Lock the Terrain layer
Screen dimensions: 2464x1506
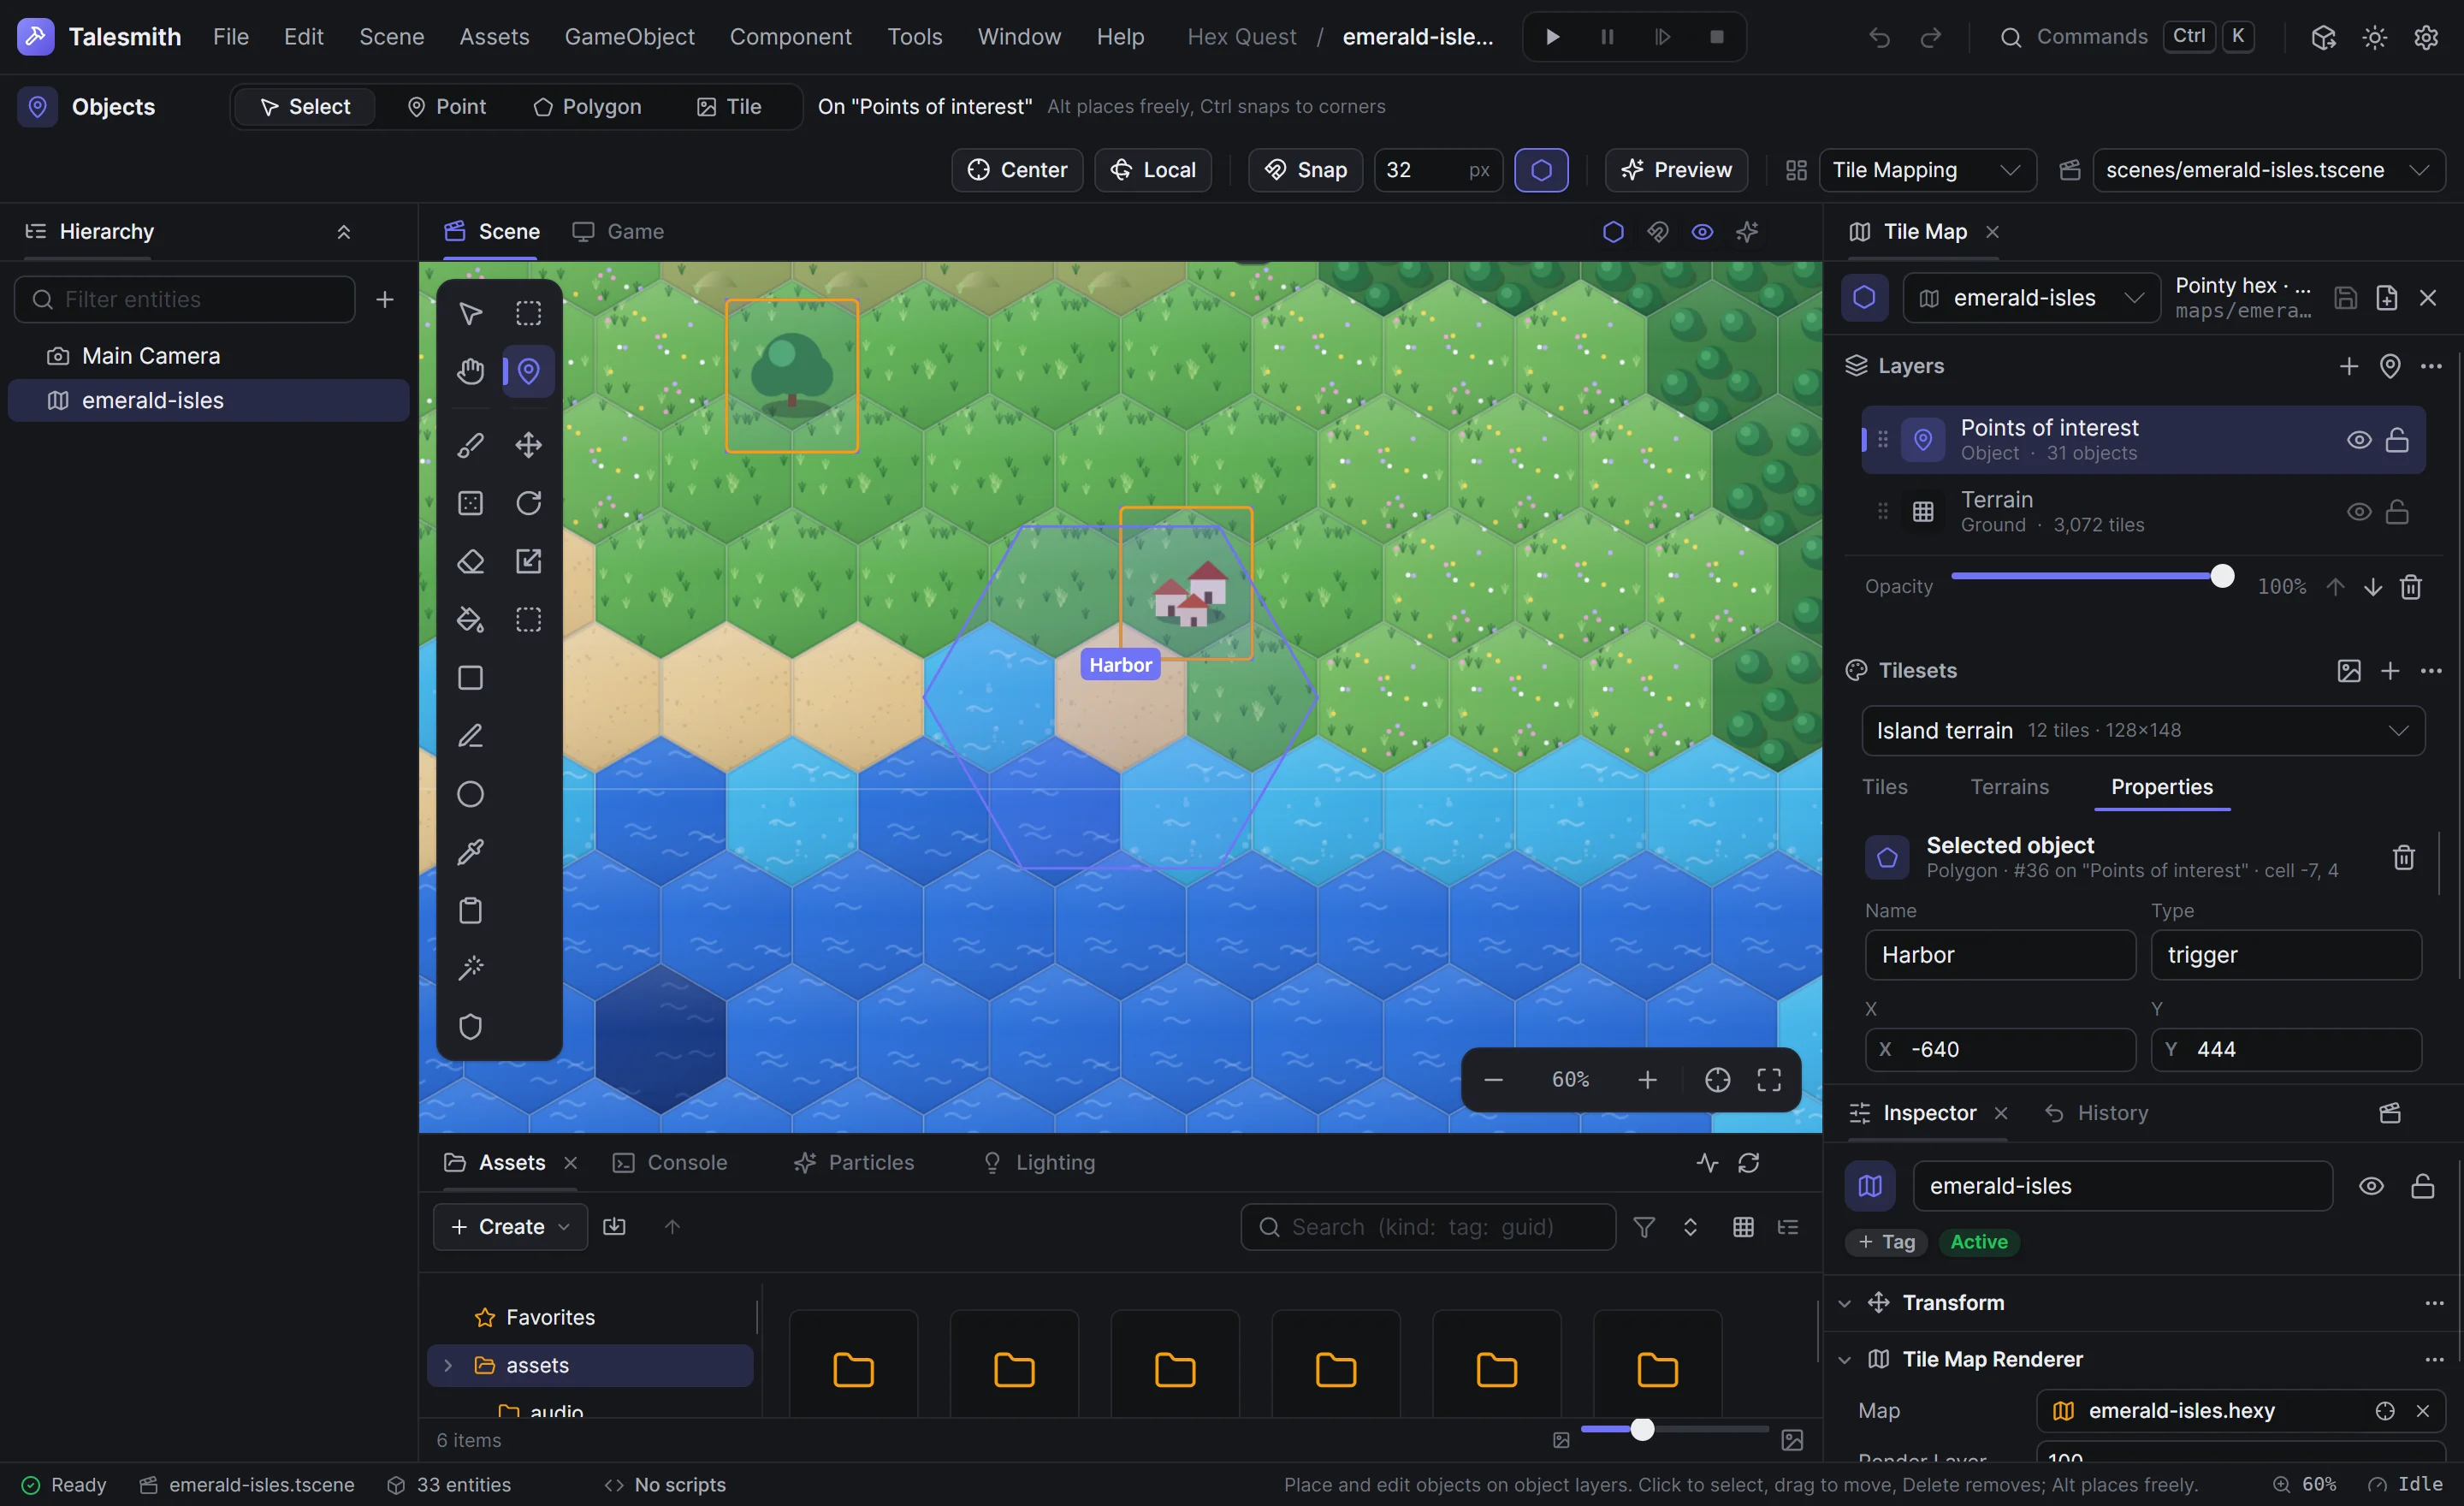(2396, 512)
